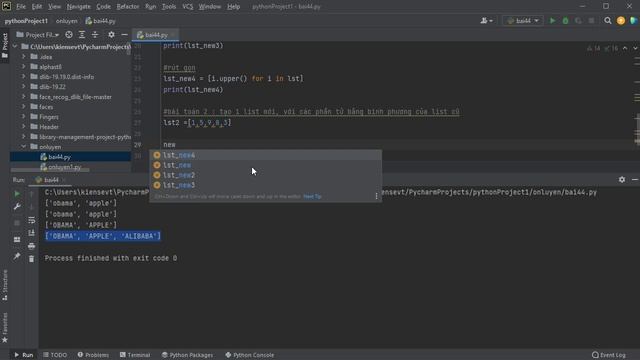
Task: Click the Select Opened File target icon
Action: coord(69,35)
